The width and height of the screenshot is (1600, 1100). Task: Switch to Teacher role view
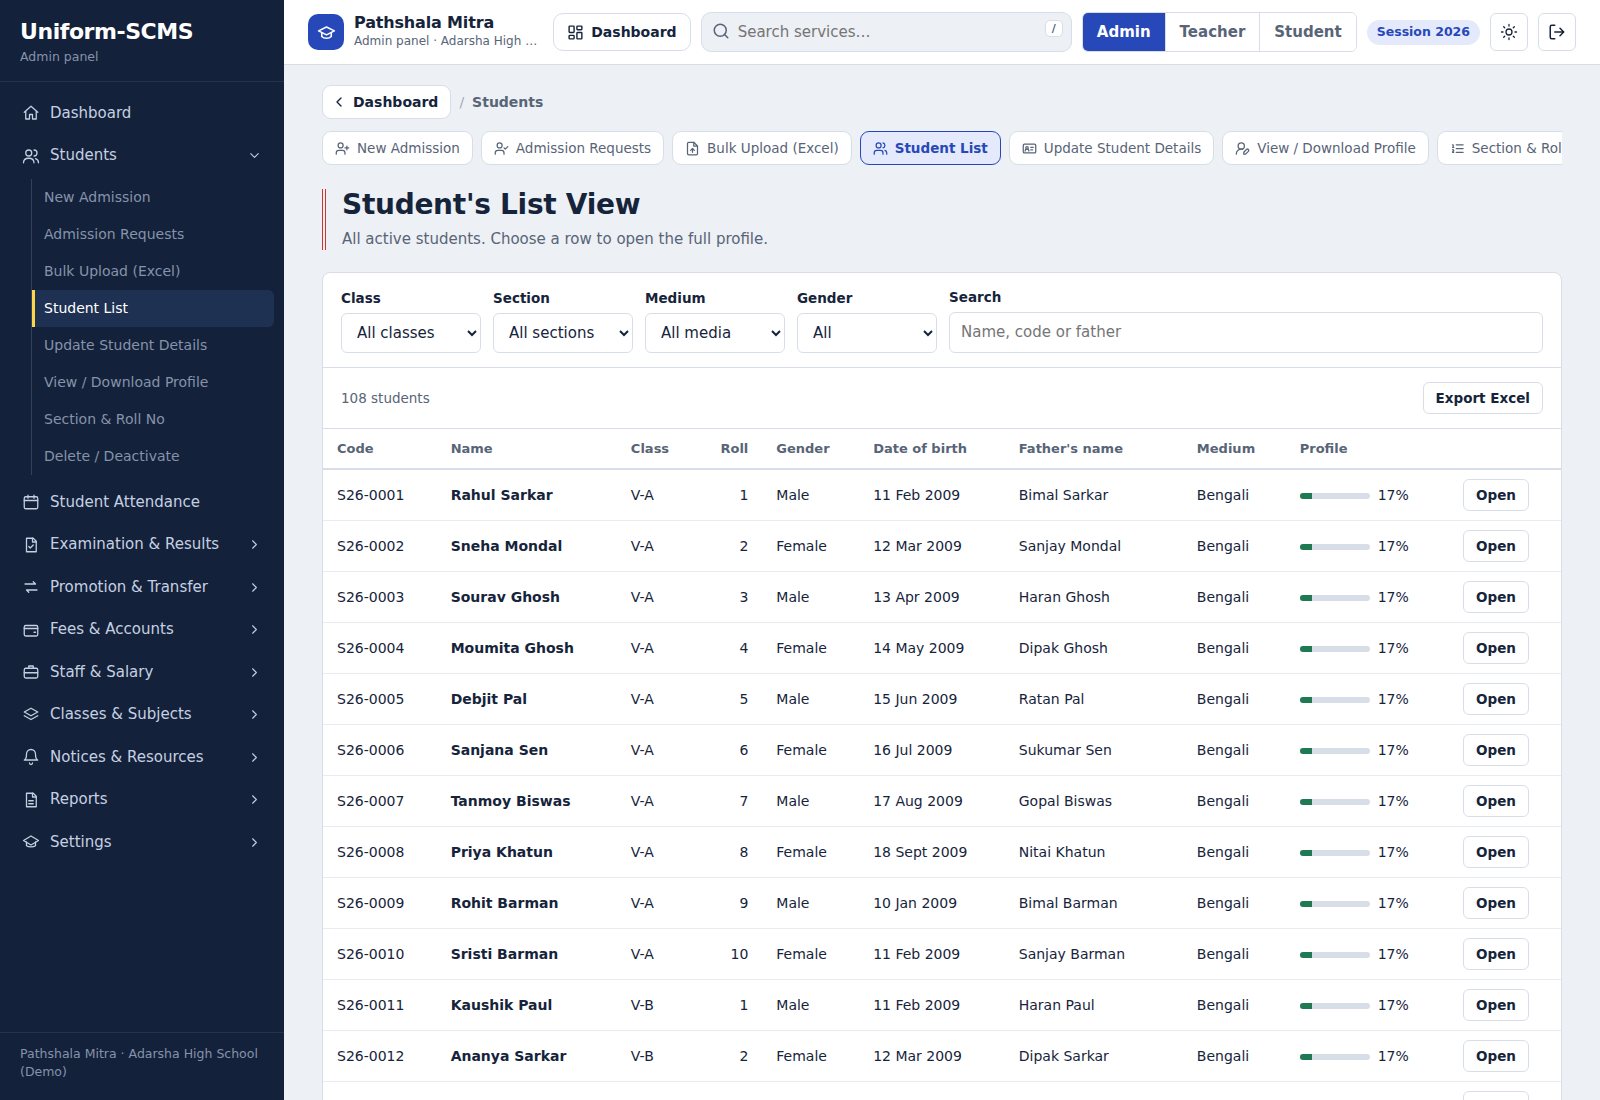click(x=1212, y=32)
